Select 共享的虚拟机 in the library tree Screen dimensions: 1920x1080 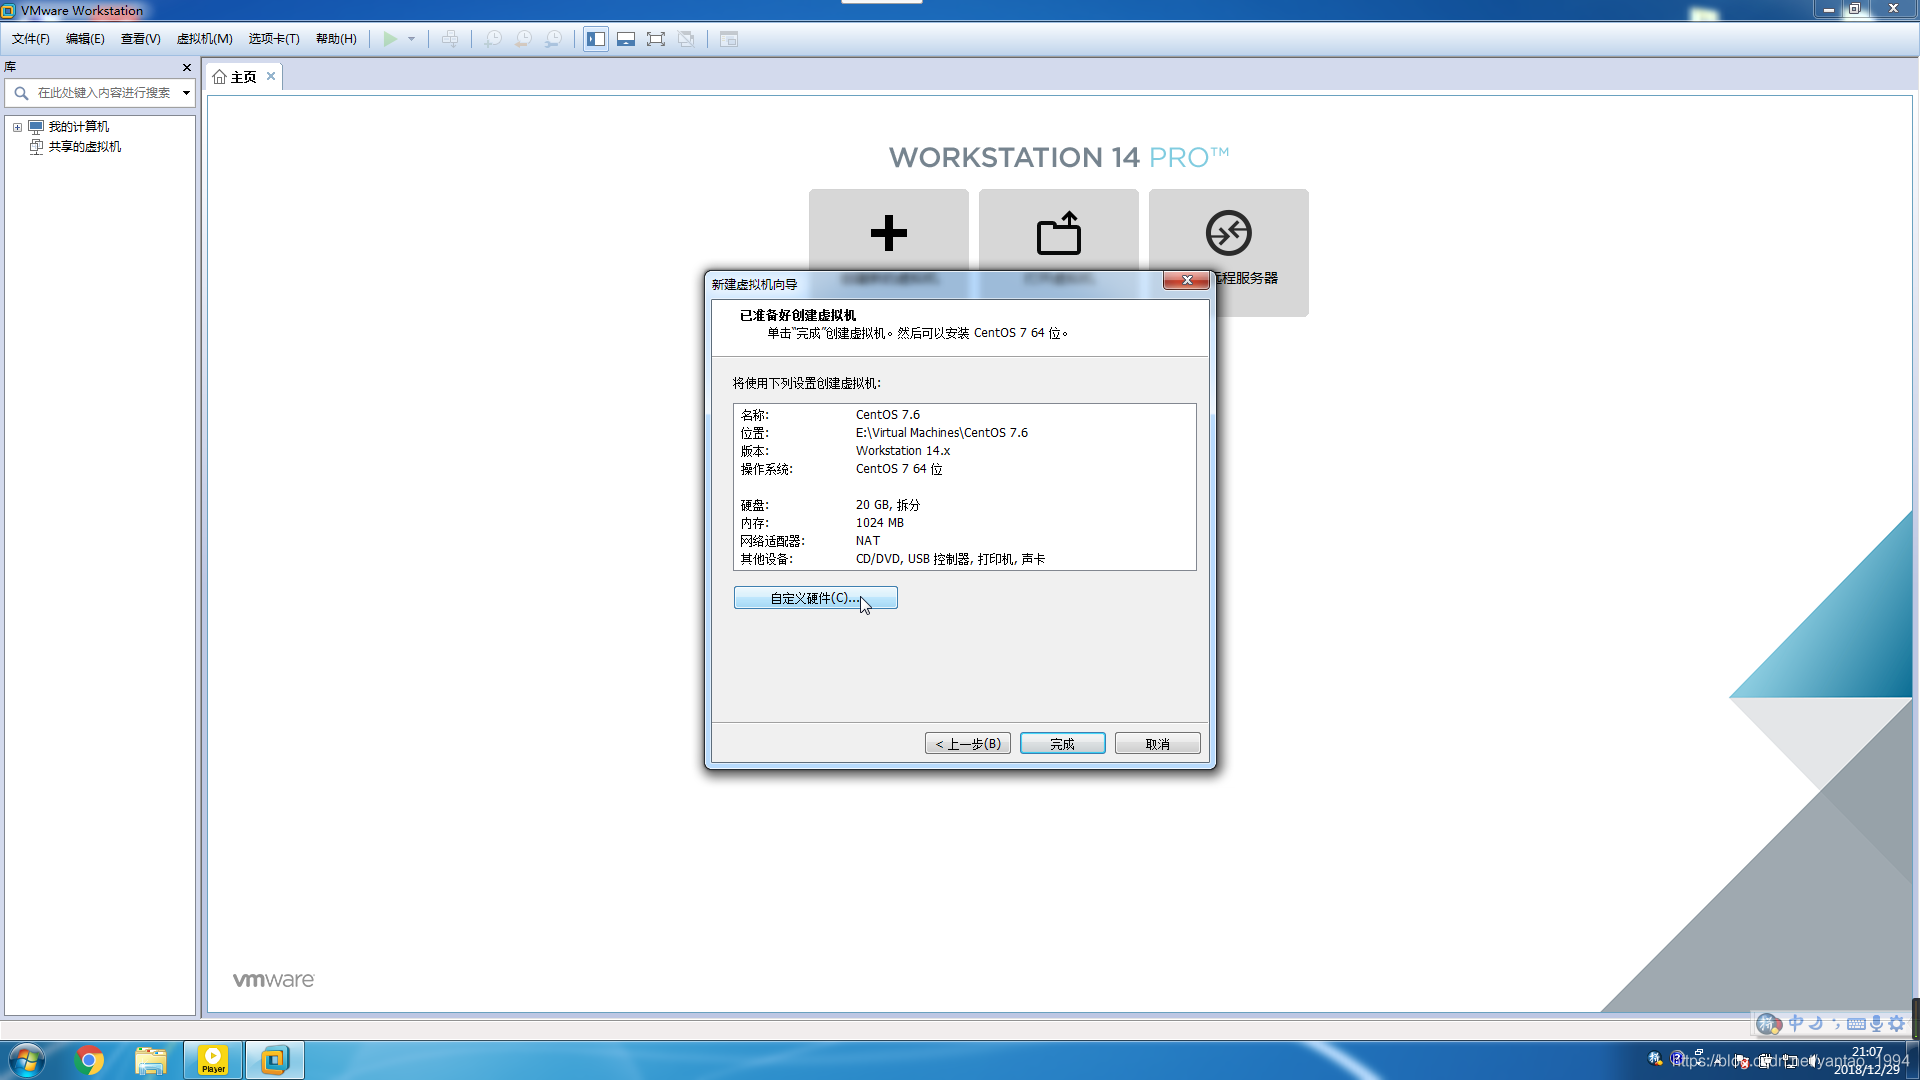(85, 147)
